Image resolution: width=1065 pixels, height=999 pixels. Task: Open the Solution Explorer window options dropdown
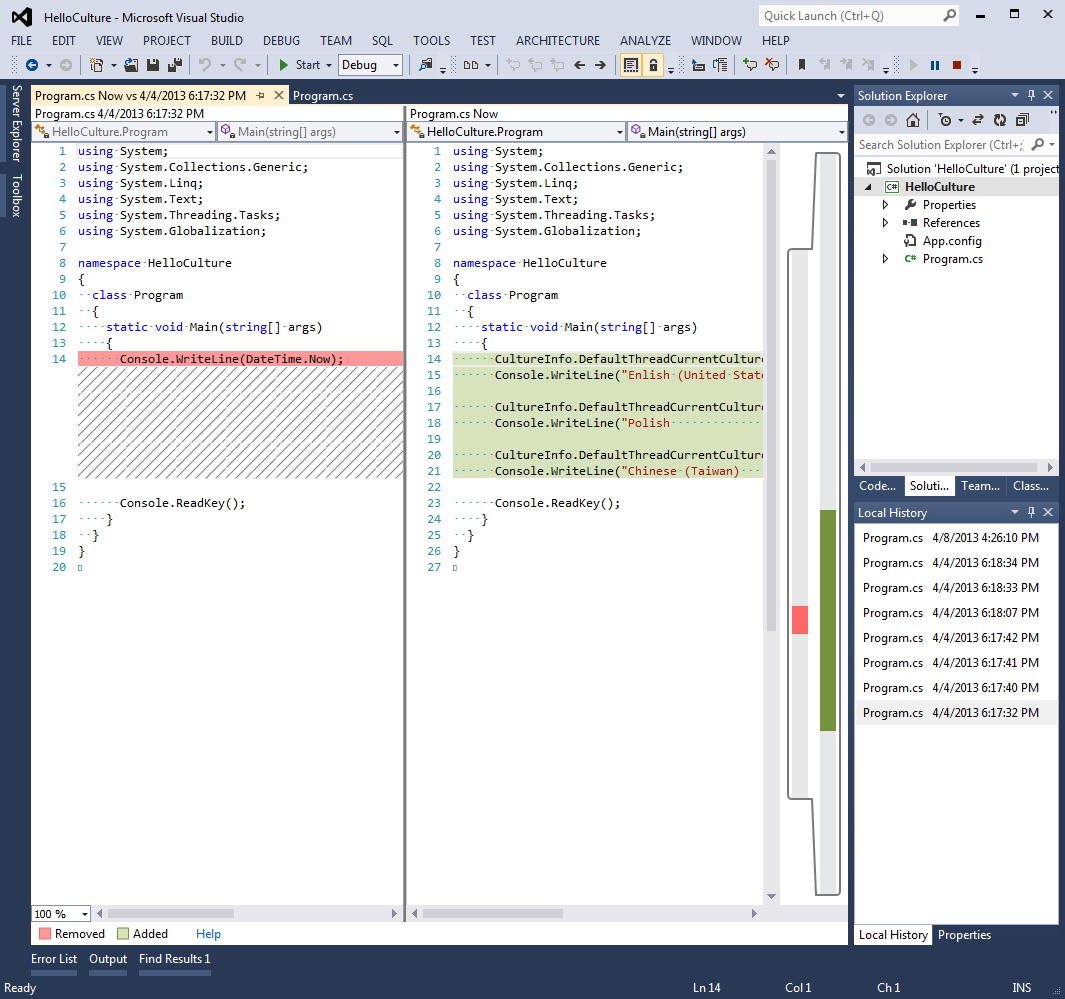coord(1015,96)
